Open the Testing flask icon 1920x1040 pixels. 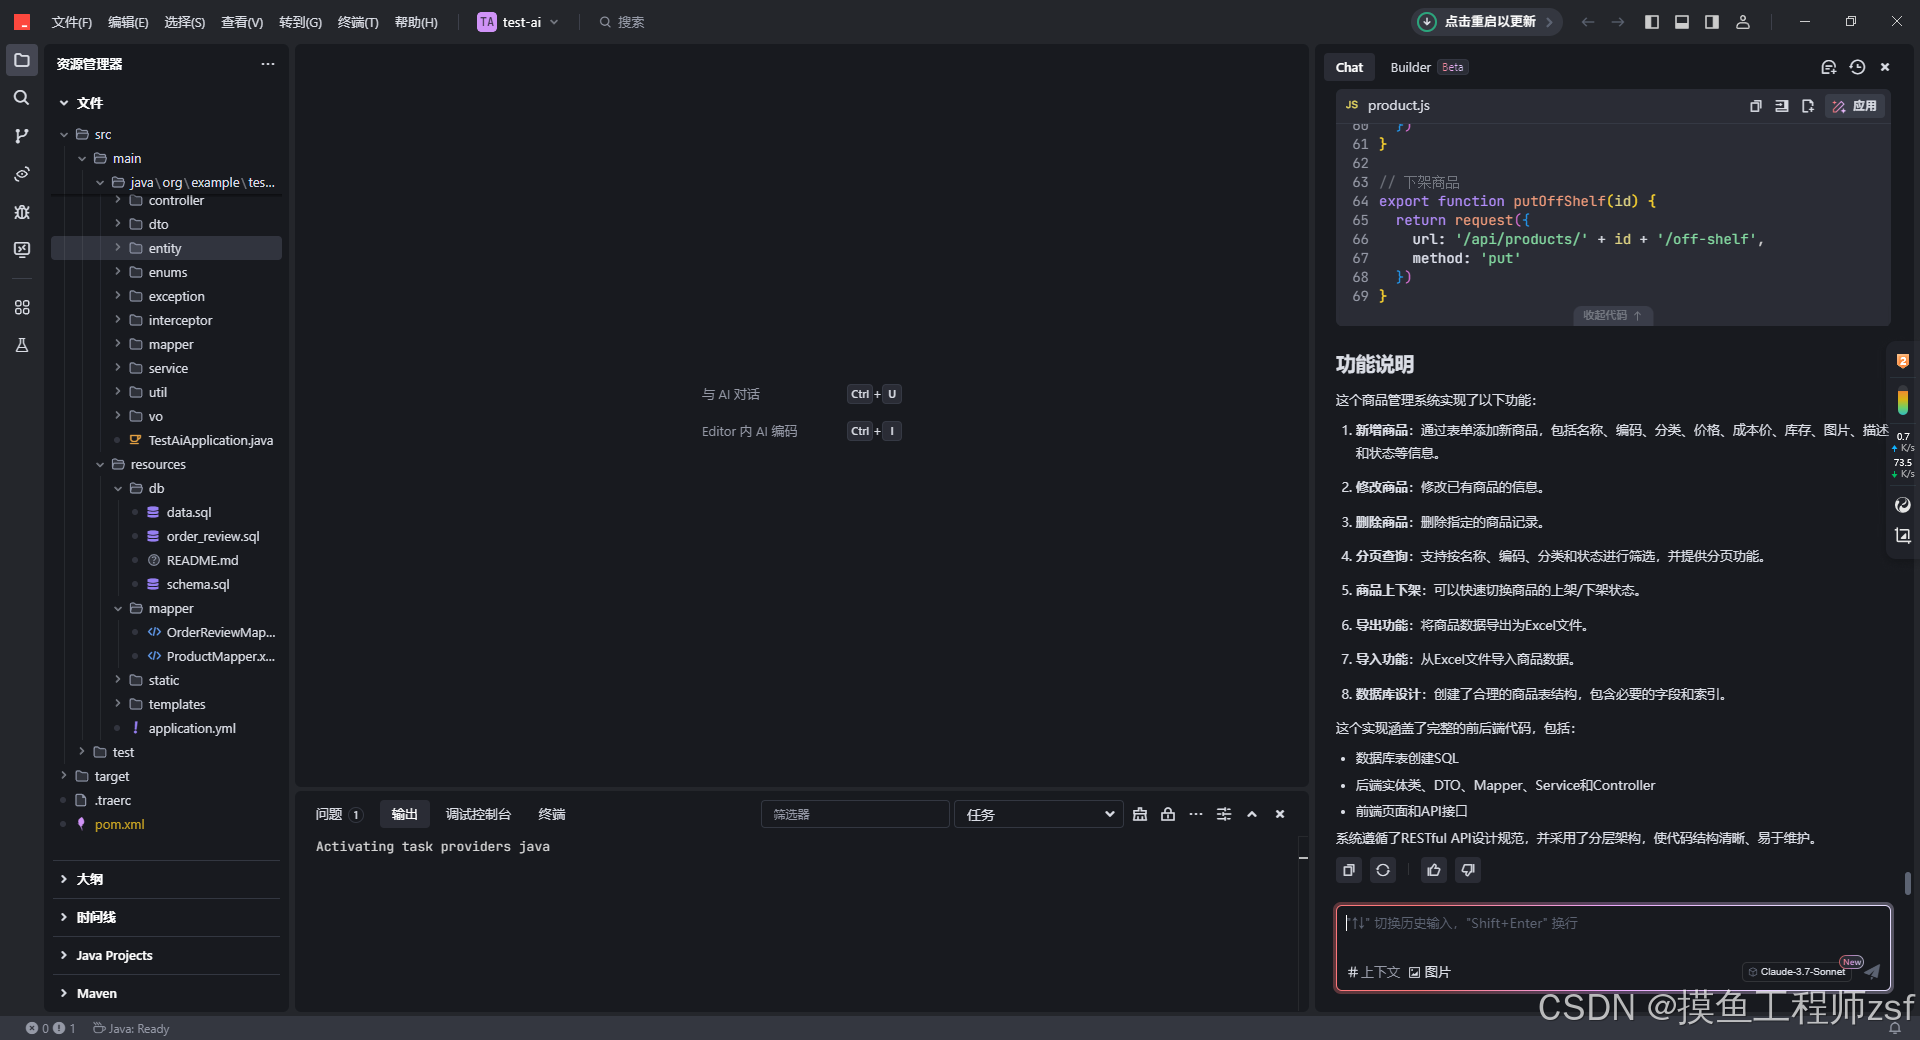tap(21, 345)
